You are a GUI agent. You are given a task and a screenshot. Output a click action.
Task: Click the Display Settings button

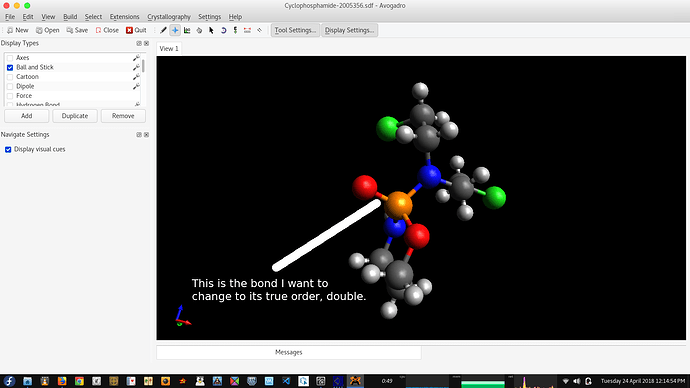coord(349,30)
